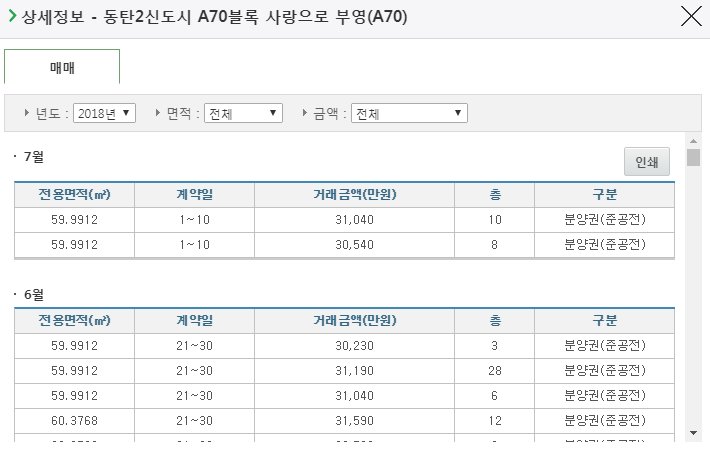The image size is (710, 452).
Task: Click floor value 8 in 7월 table
Action: coord(494,245)
